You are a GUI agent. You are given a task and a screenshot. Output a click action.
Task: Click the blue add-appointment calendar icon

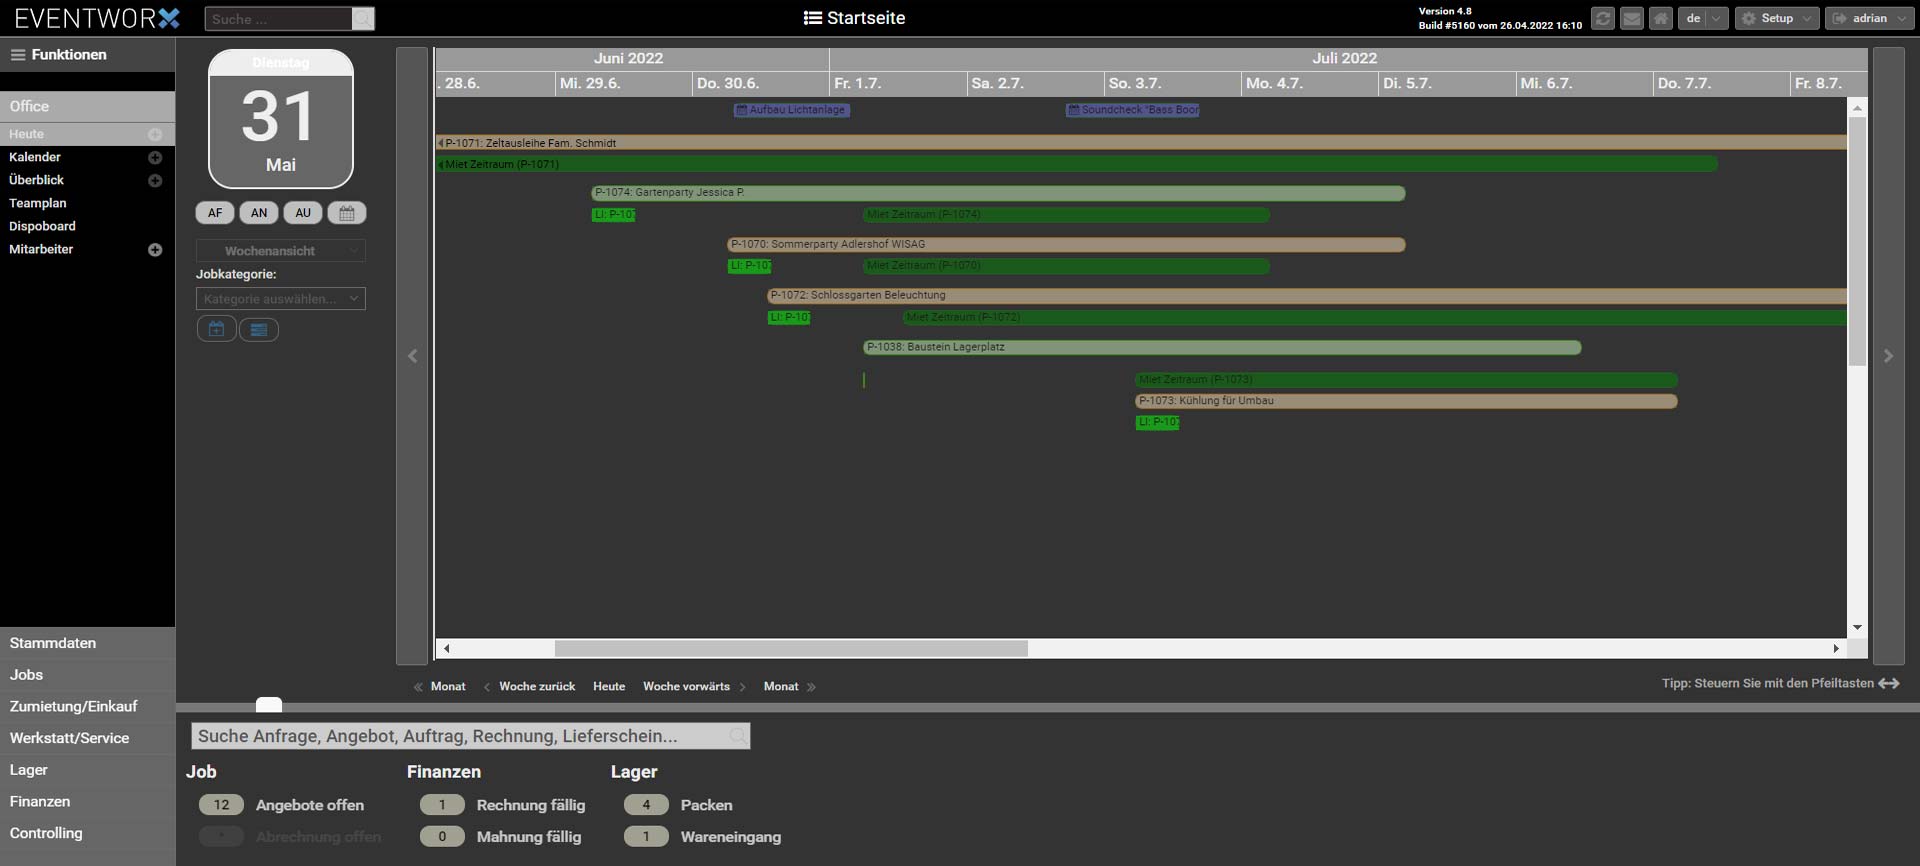click(216, 329)
